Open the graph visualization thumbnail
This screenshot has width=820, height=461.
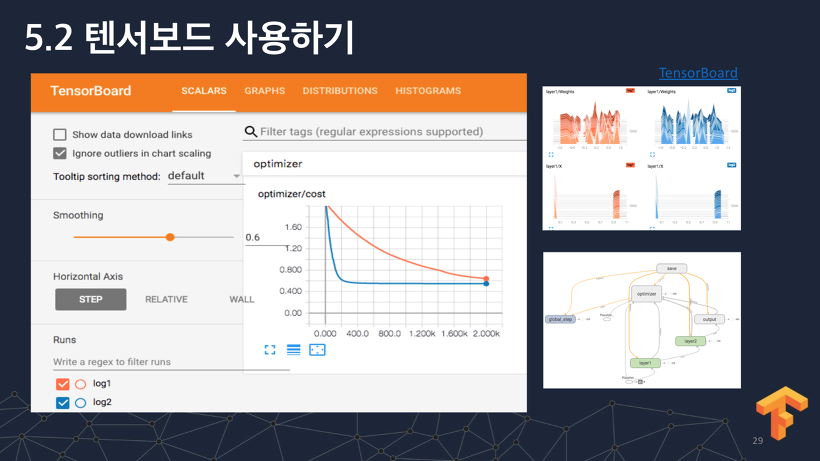coord(642,320)
